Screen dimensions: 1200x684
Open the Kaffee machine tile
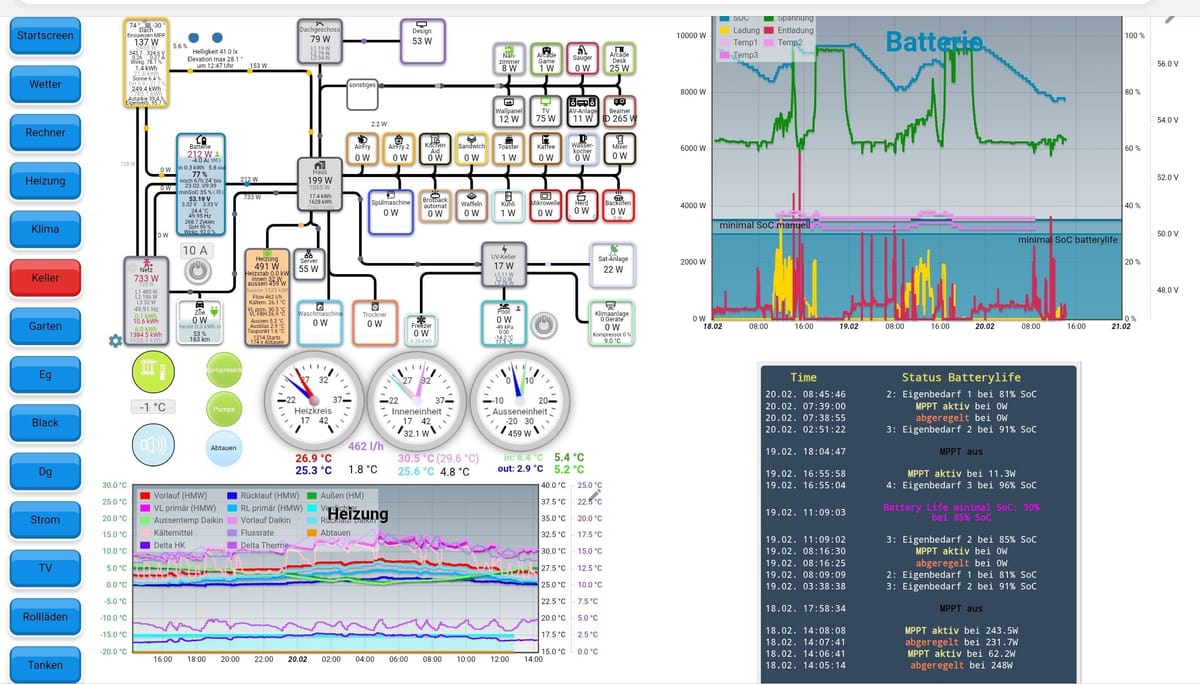tap(545, 148)
